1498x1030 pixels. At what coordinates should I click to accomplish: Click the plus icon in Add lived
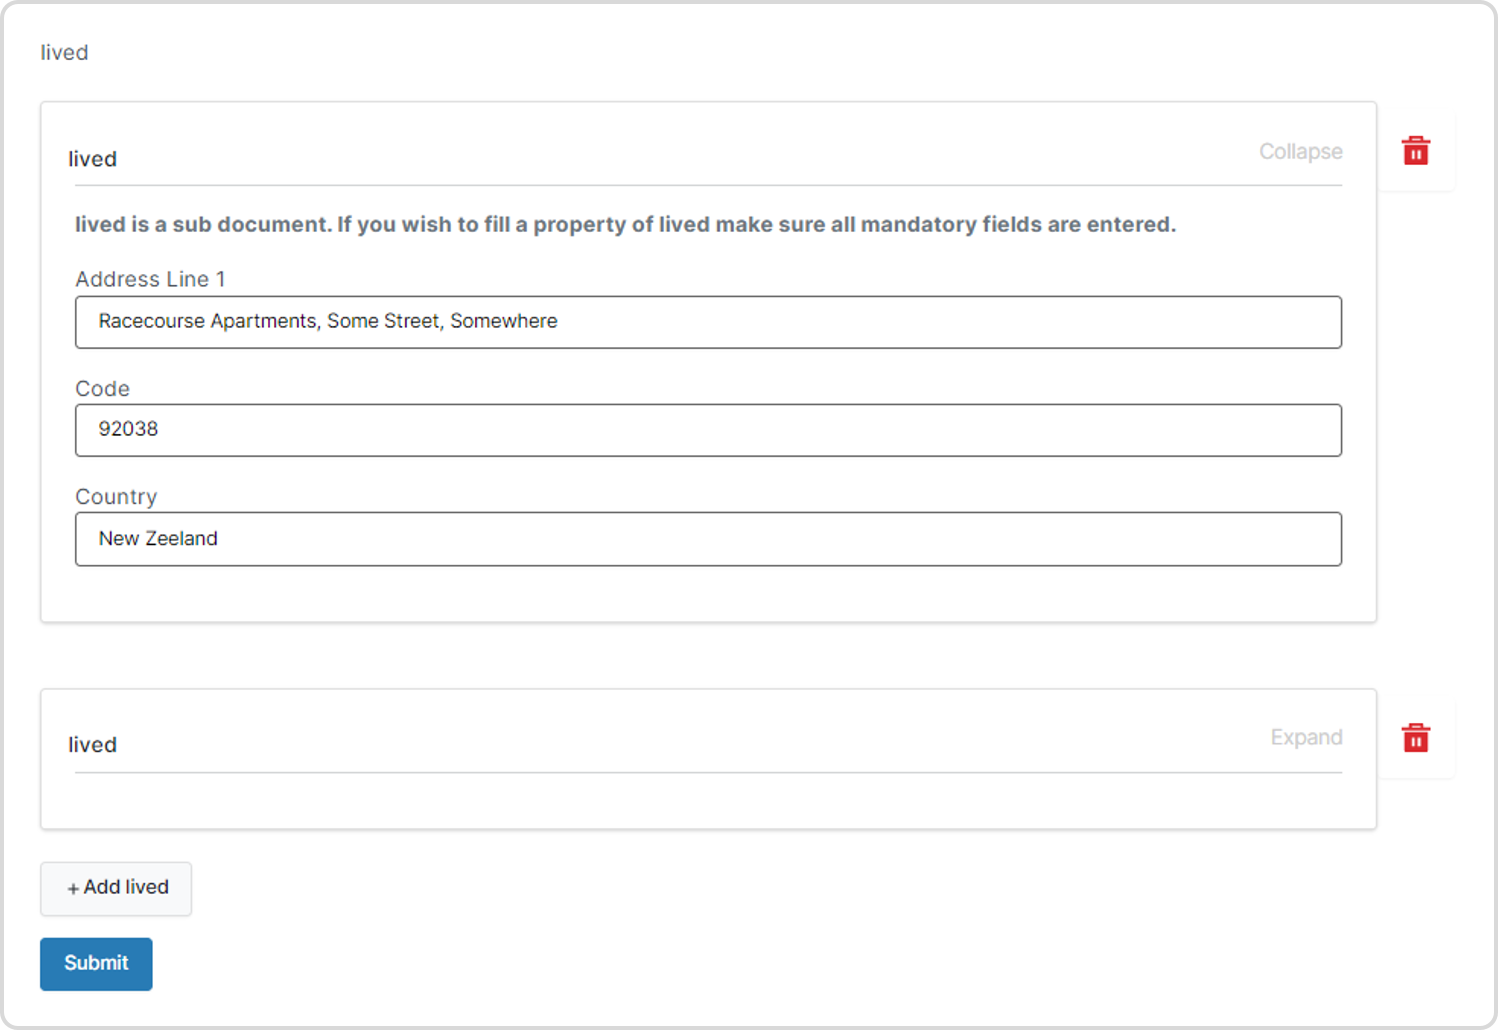73,888
